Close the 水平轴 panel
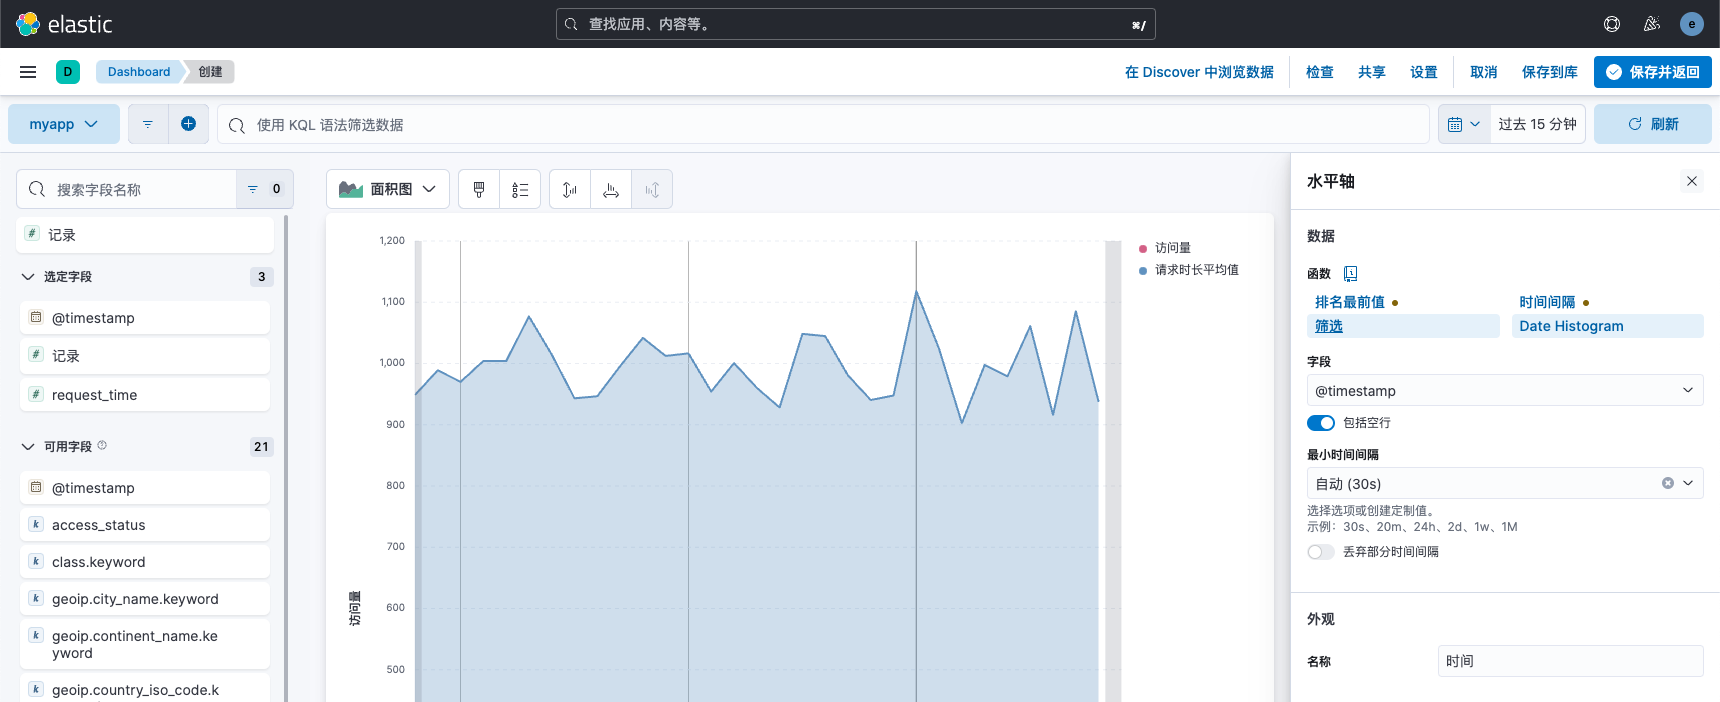This screenshot has width=1720, height=702. (x=1692, y=181)
